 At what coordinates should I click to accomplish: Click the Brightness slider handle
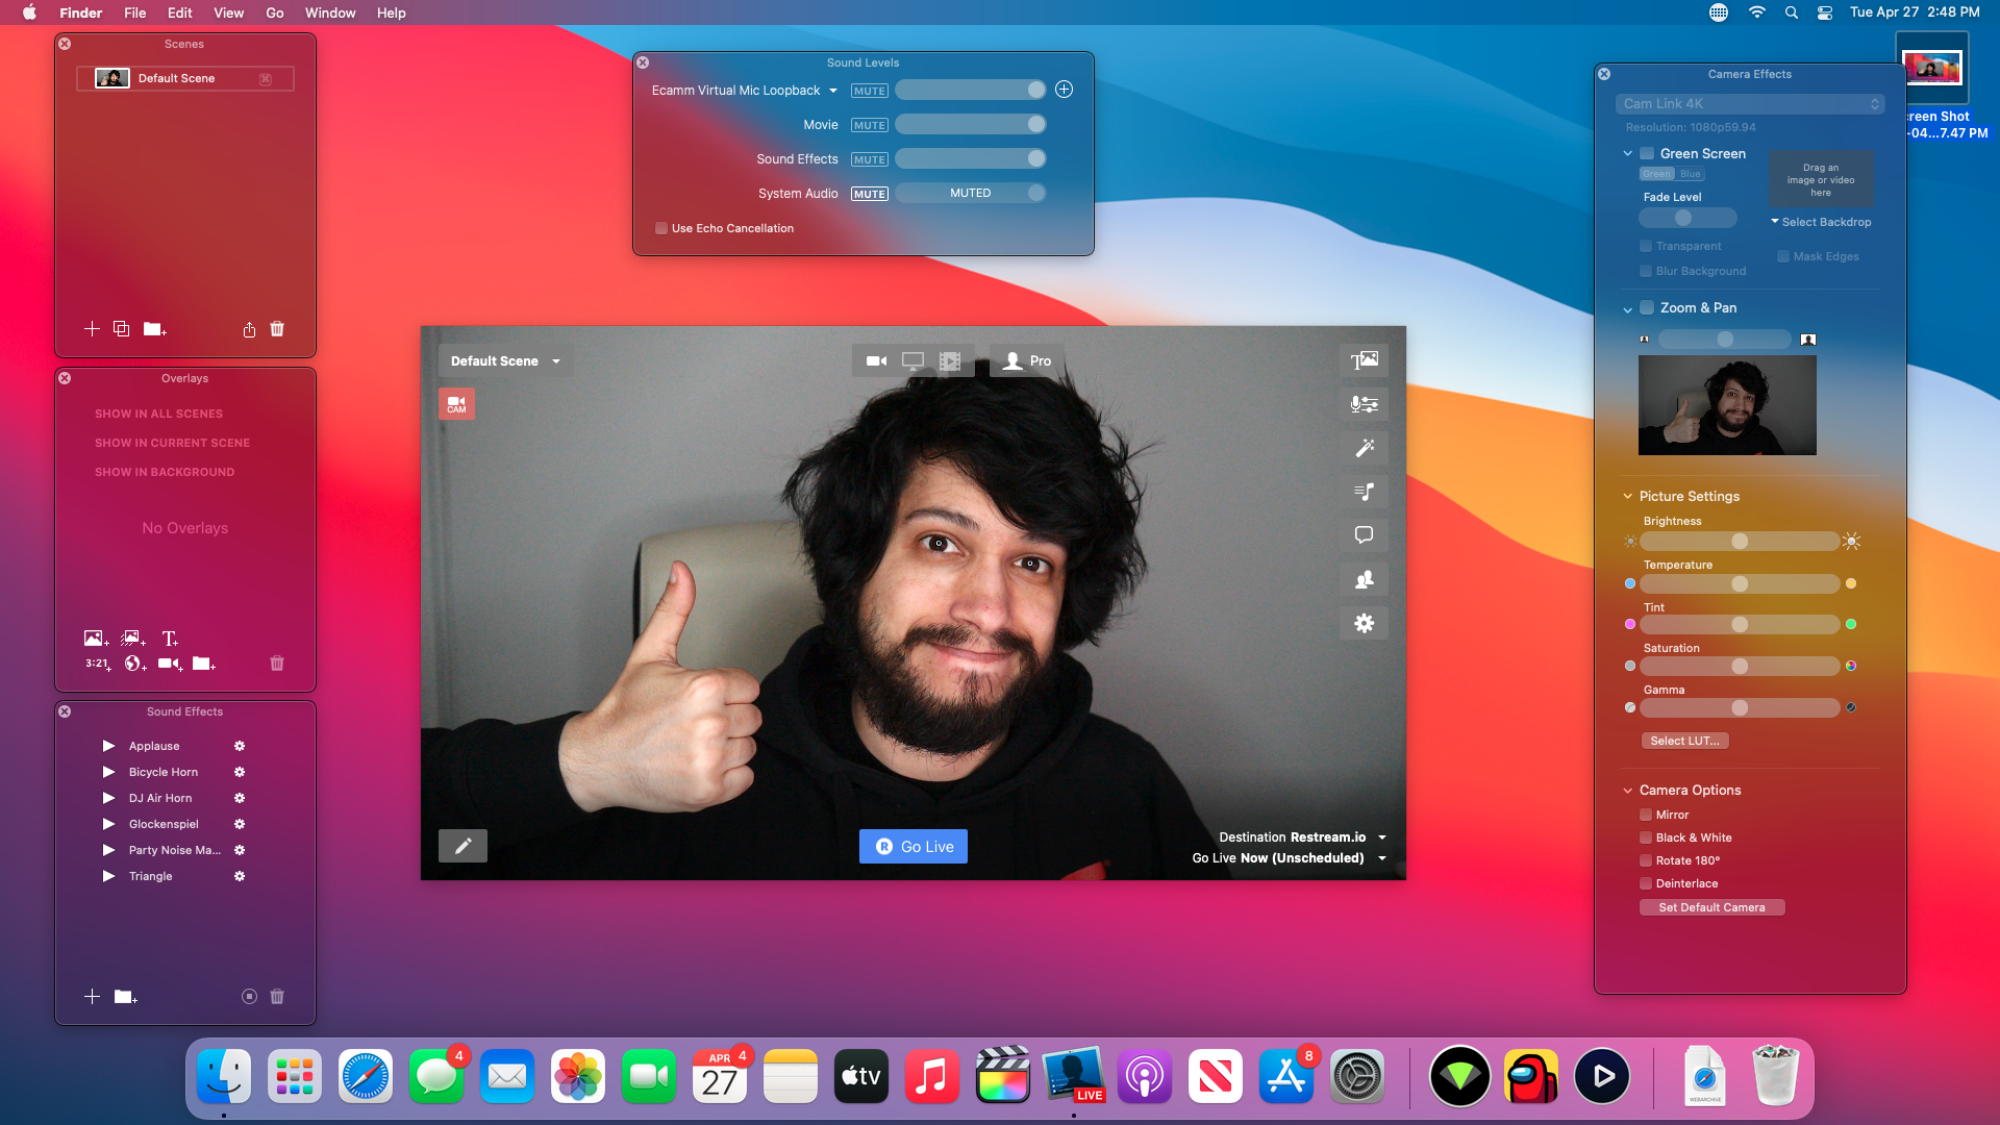(x=1740, y=541)
